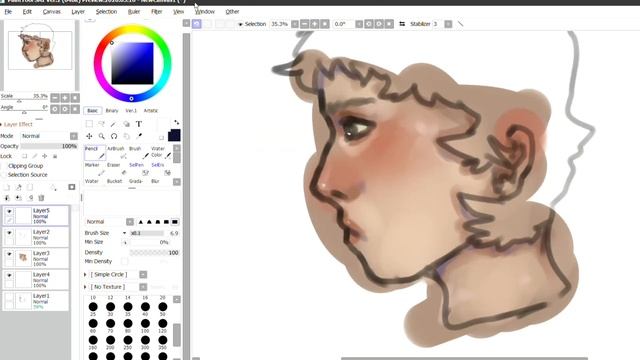Click the foreground color swatch
The width and height of the screenshot is (640, 360).
pos(174,135)
